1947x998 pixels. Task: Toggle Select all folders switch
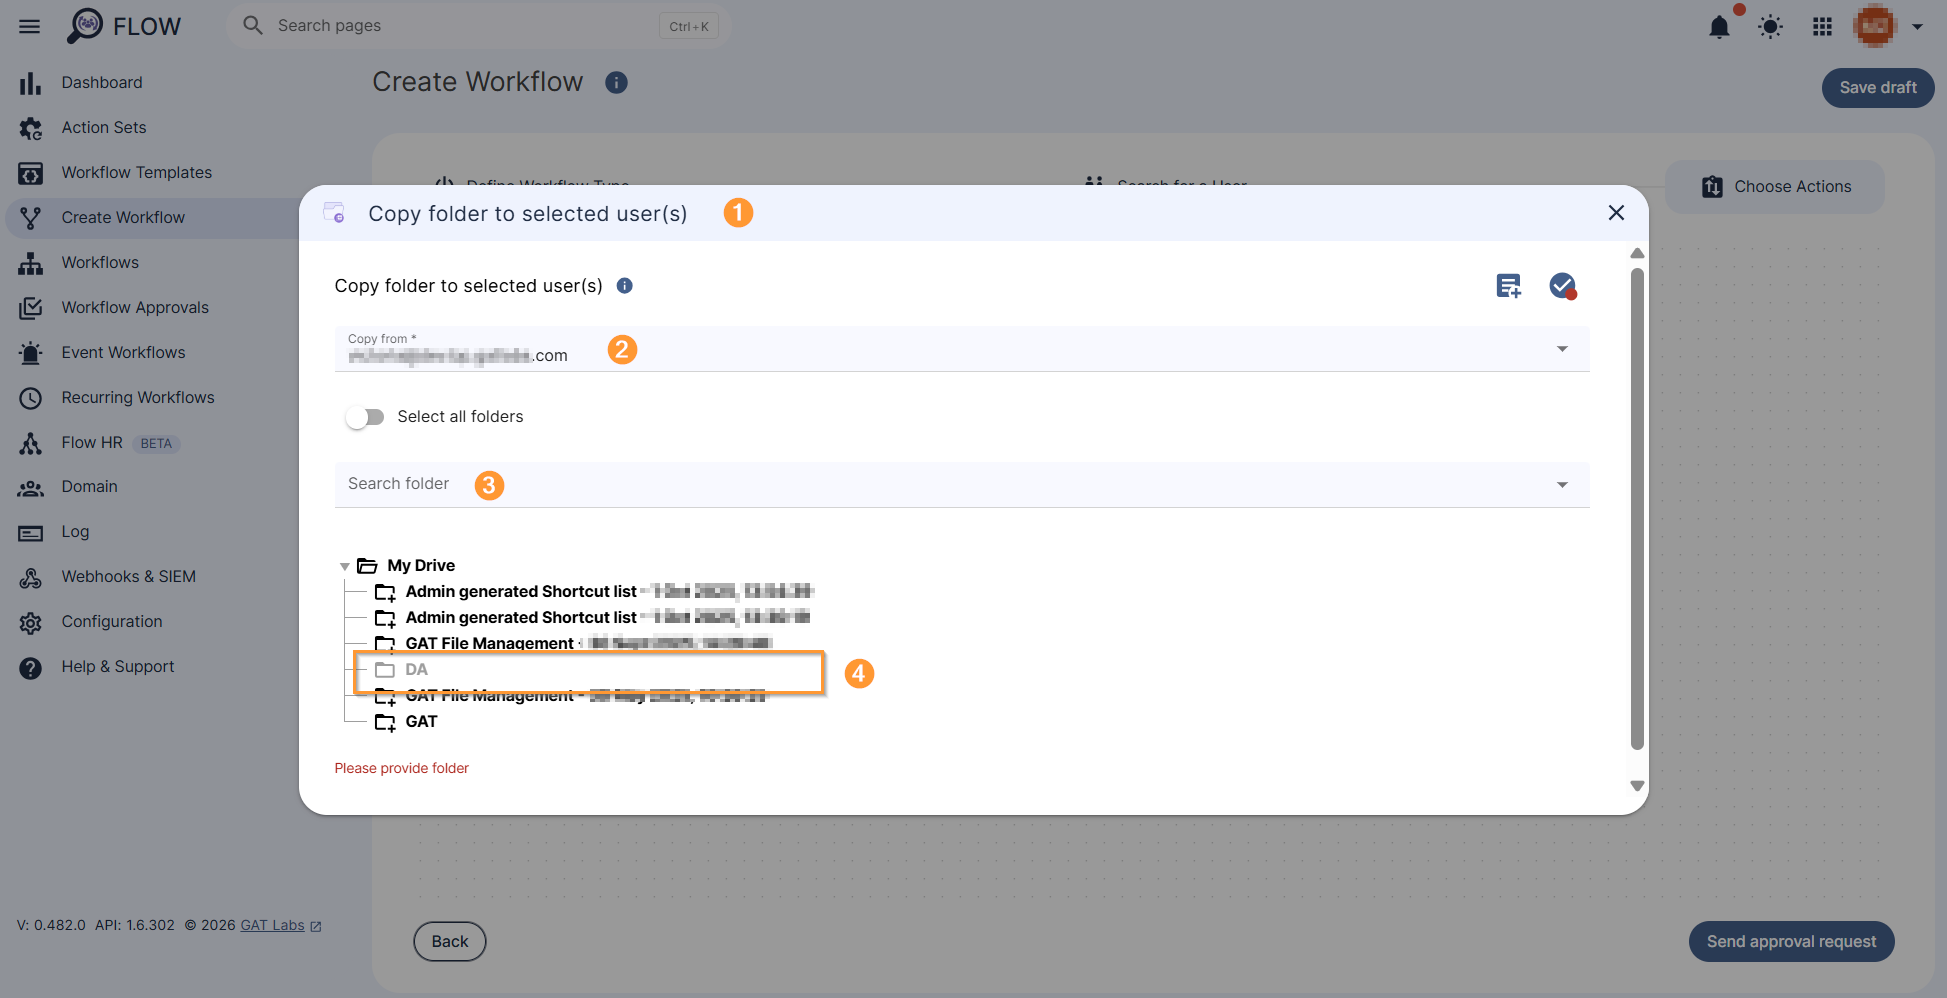[365, 417]
